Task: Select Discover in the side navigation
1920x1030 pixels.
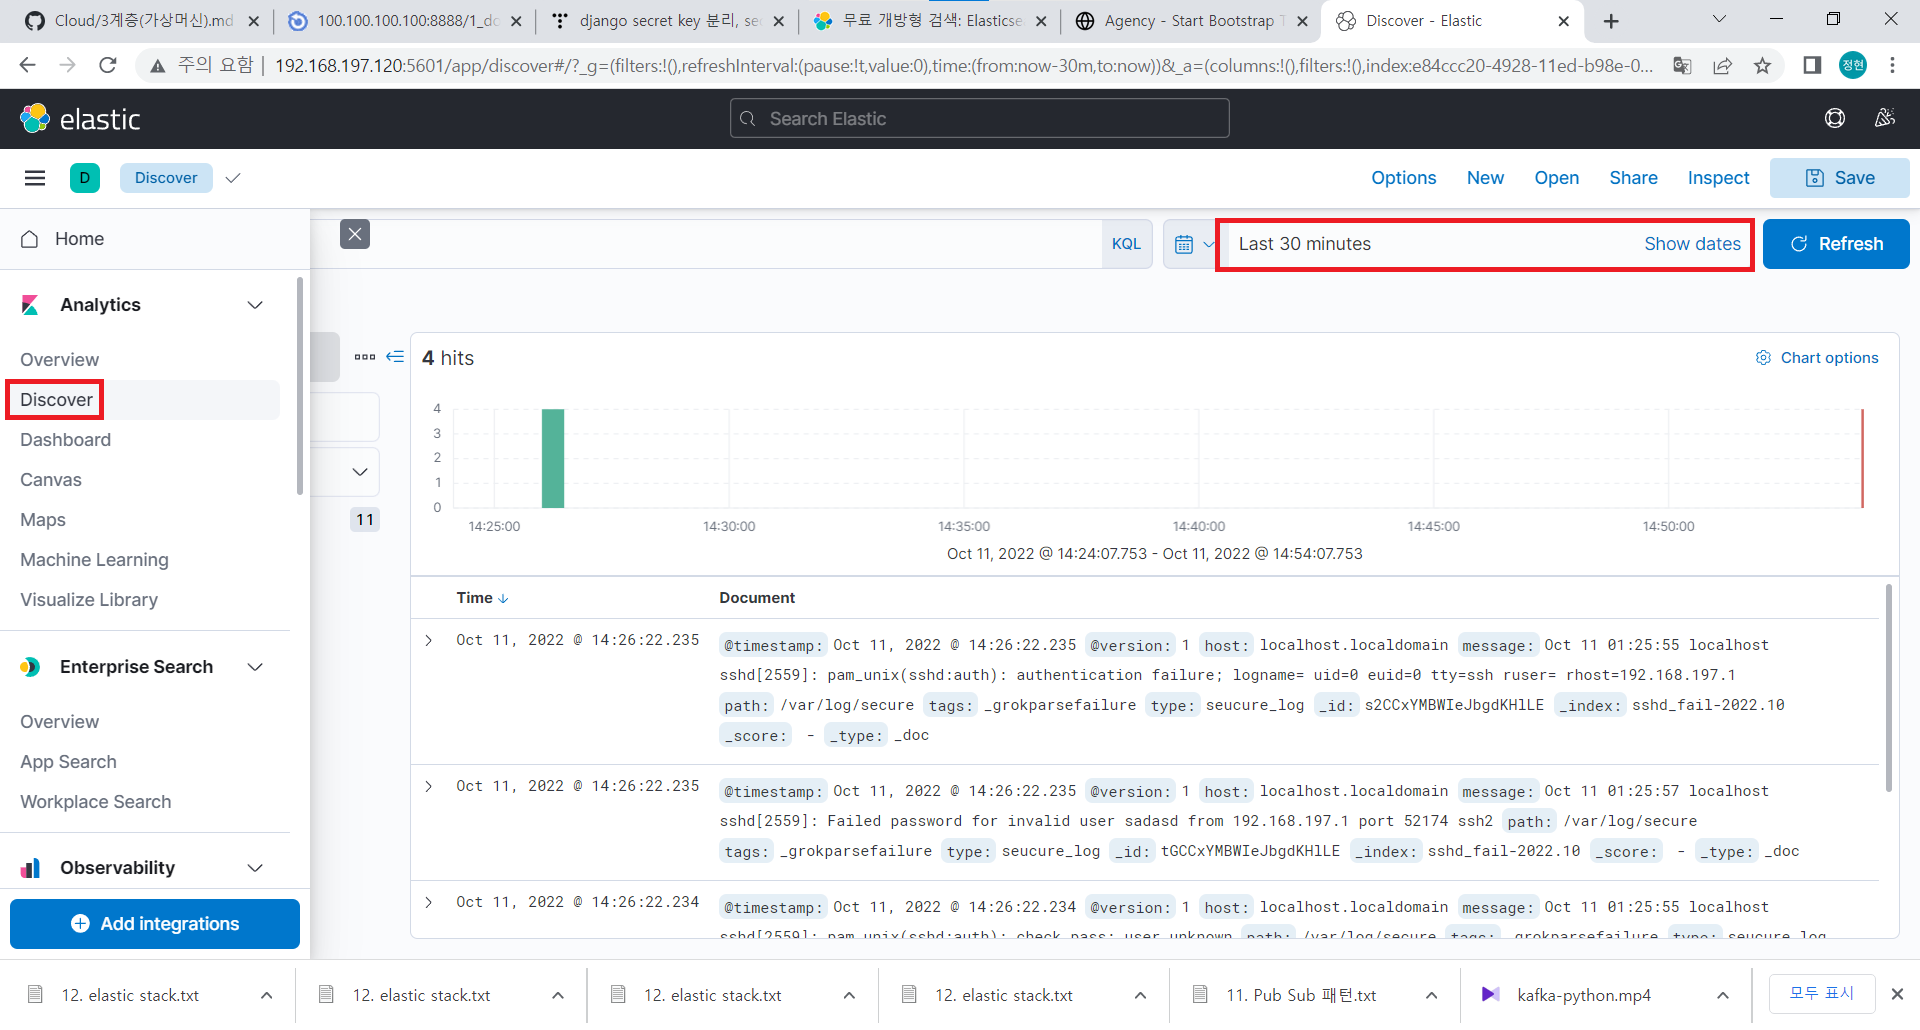Action: point(56,400)
